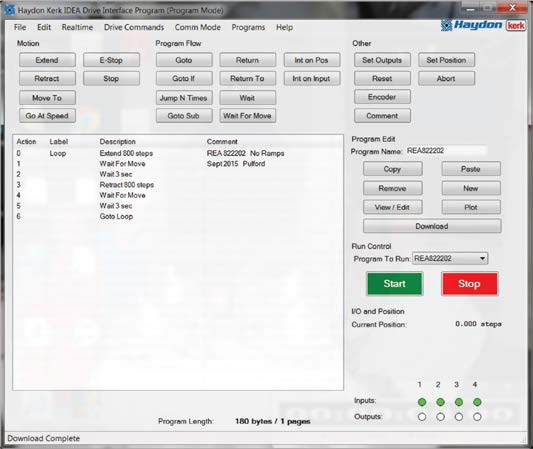Viewport: 533px width, 449px height.
Task: Open the Programs menu
Action: pos(248,27)
